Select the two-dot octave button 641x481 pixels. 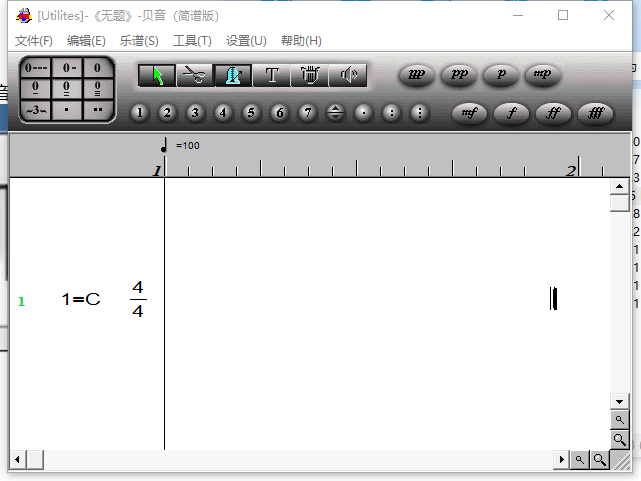(x=391, y=113)
